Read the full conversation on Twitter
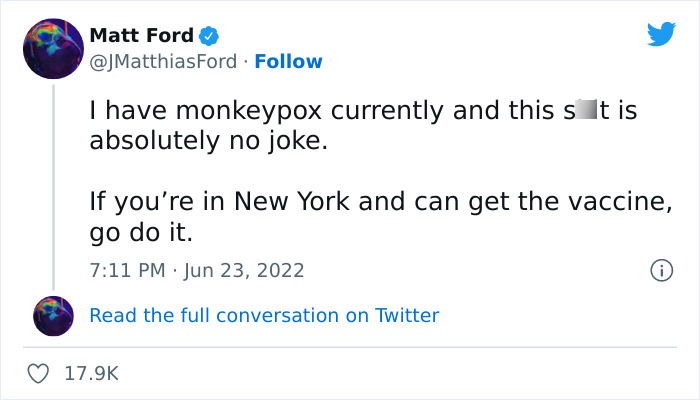The height and width of the screenshot is (400, 700). [x=264, y=315]
